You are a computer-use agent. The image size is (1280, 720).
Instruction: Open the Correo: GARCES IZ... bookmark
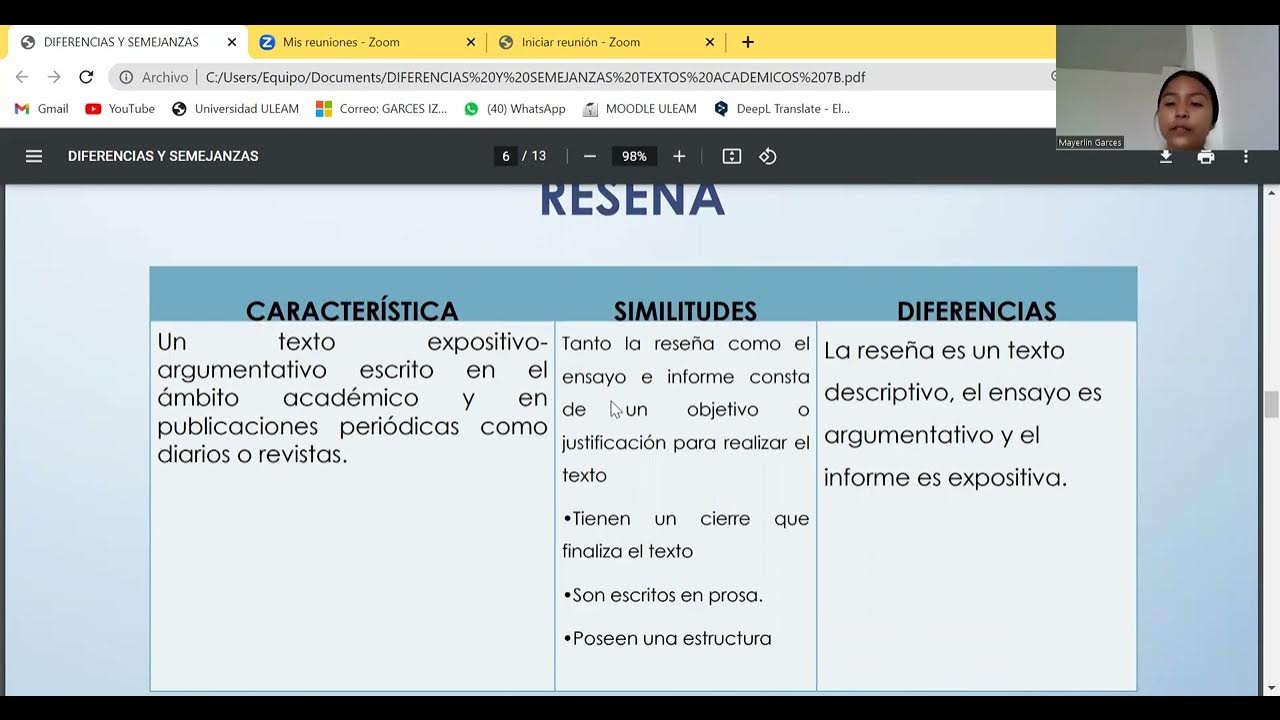pos(381,109)
